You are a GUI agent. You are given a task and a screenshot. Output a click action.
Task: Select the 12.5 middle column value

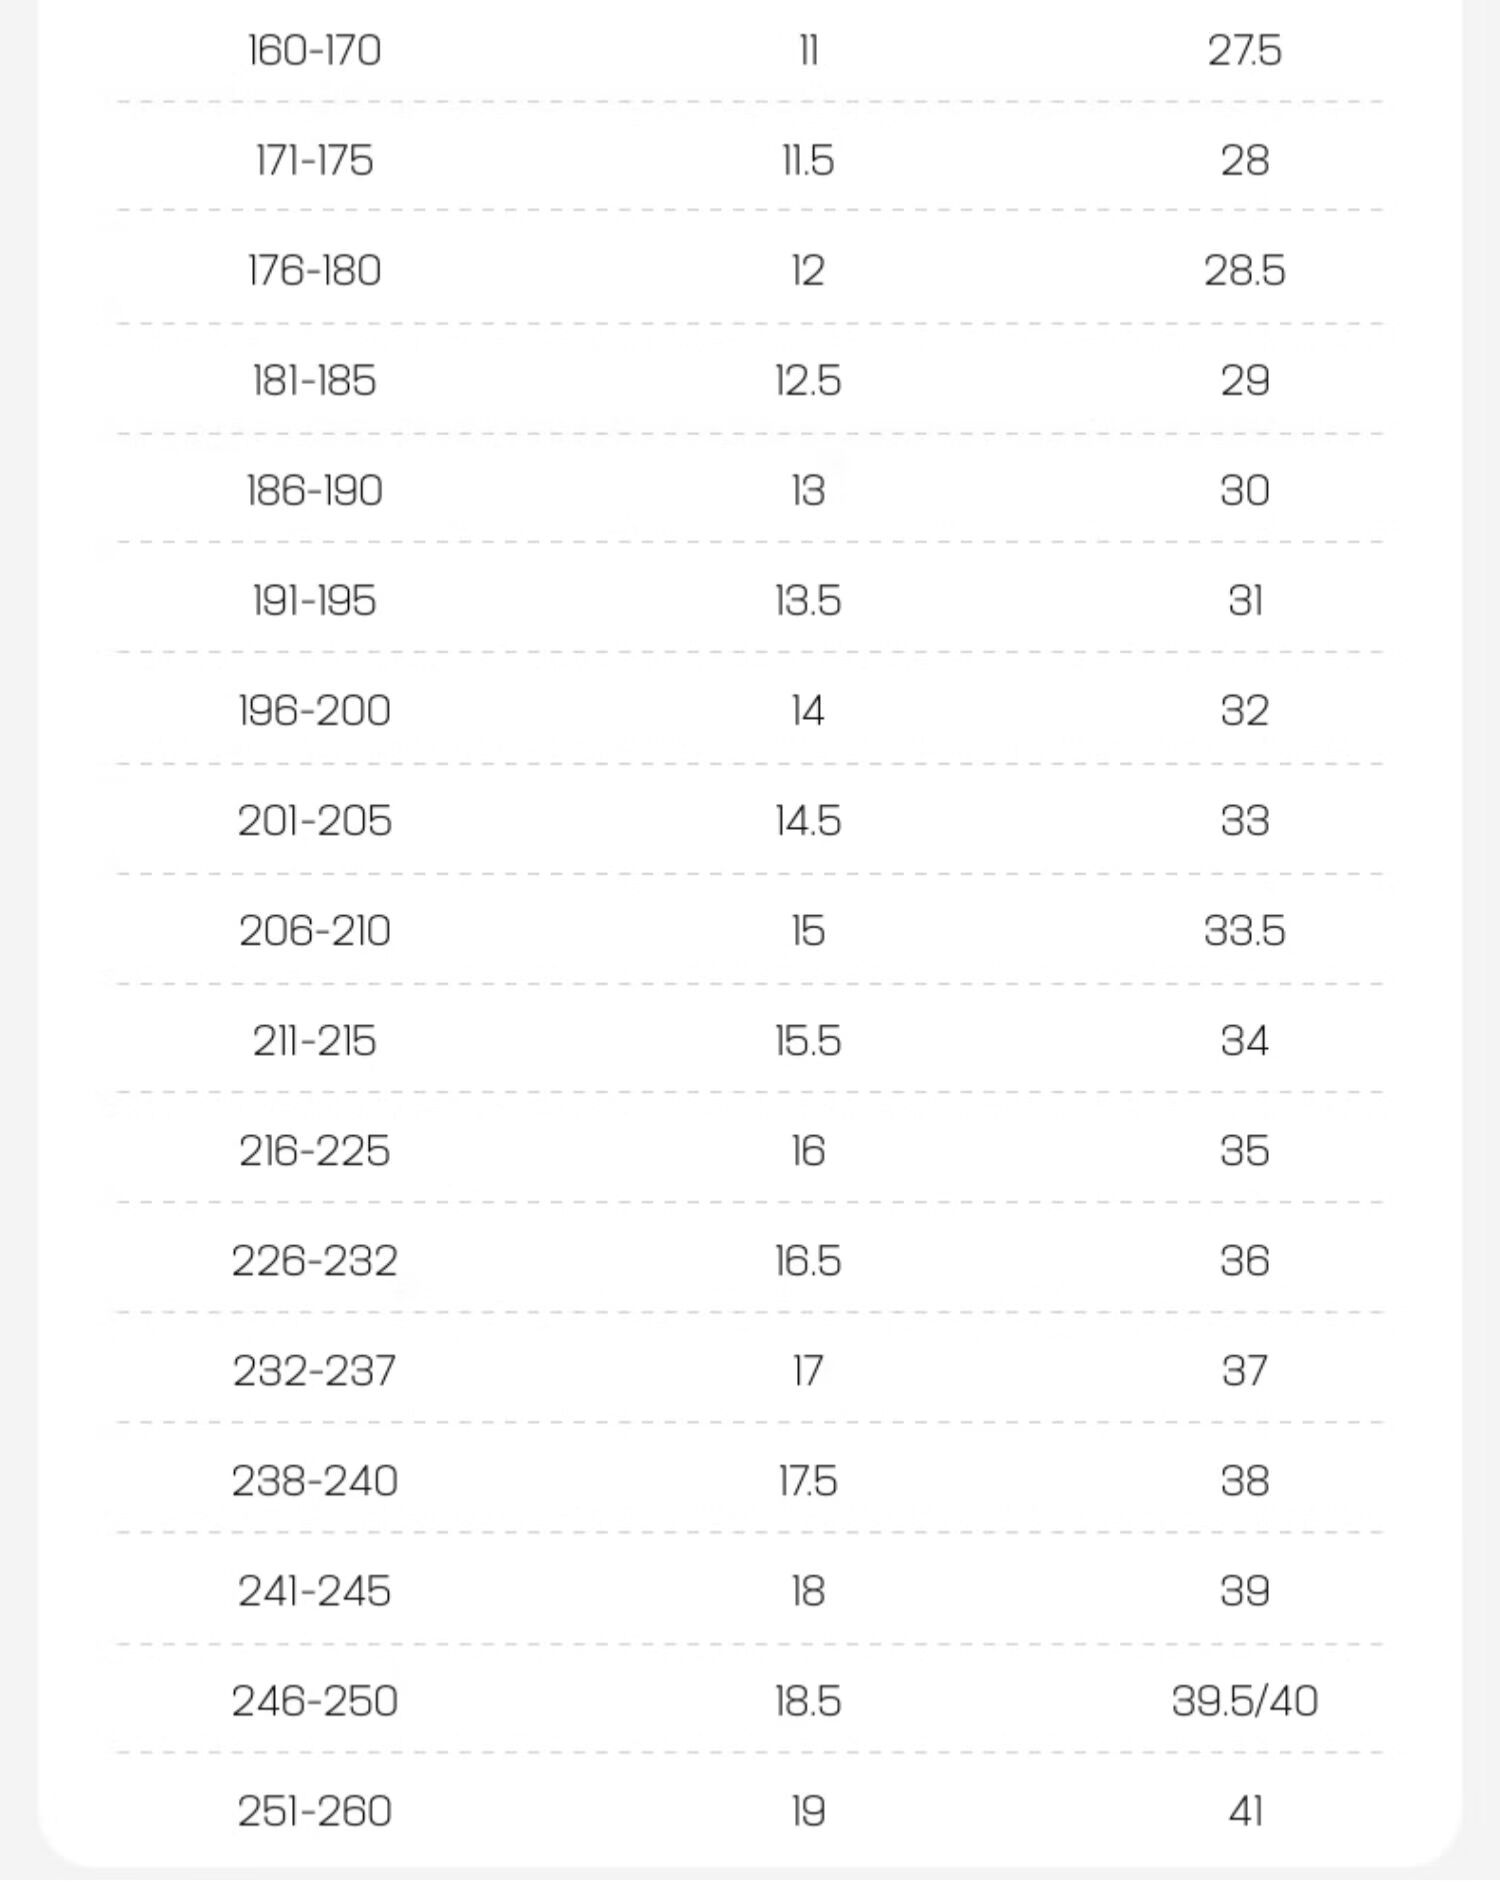(807, 380)
